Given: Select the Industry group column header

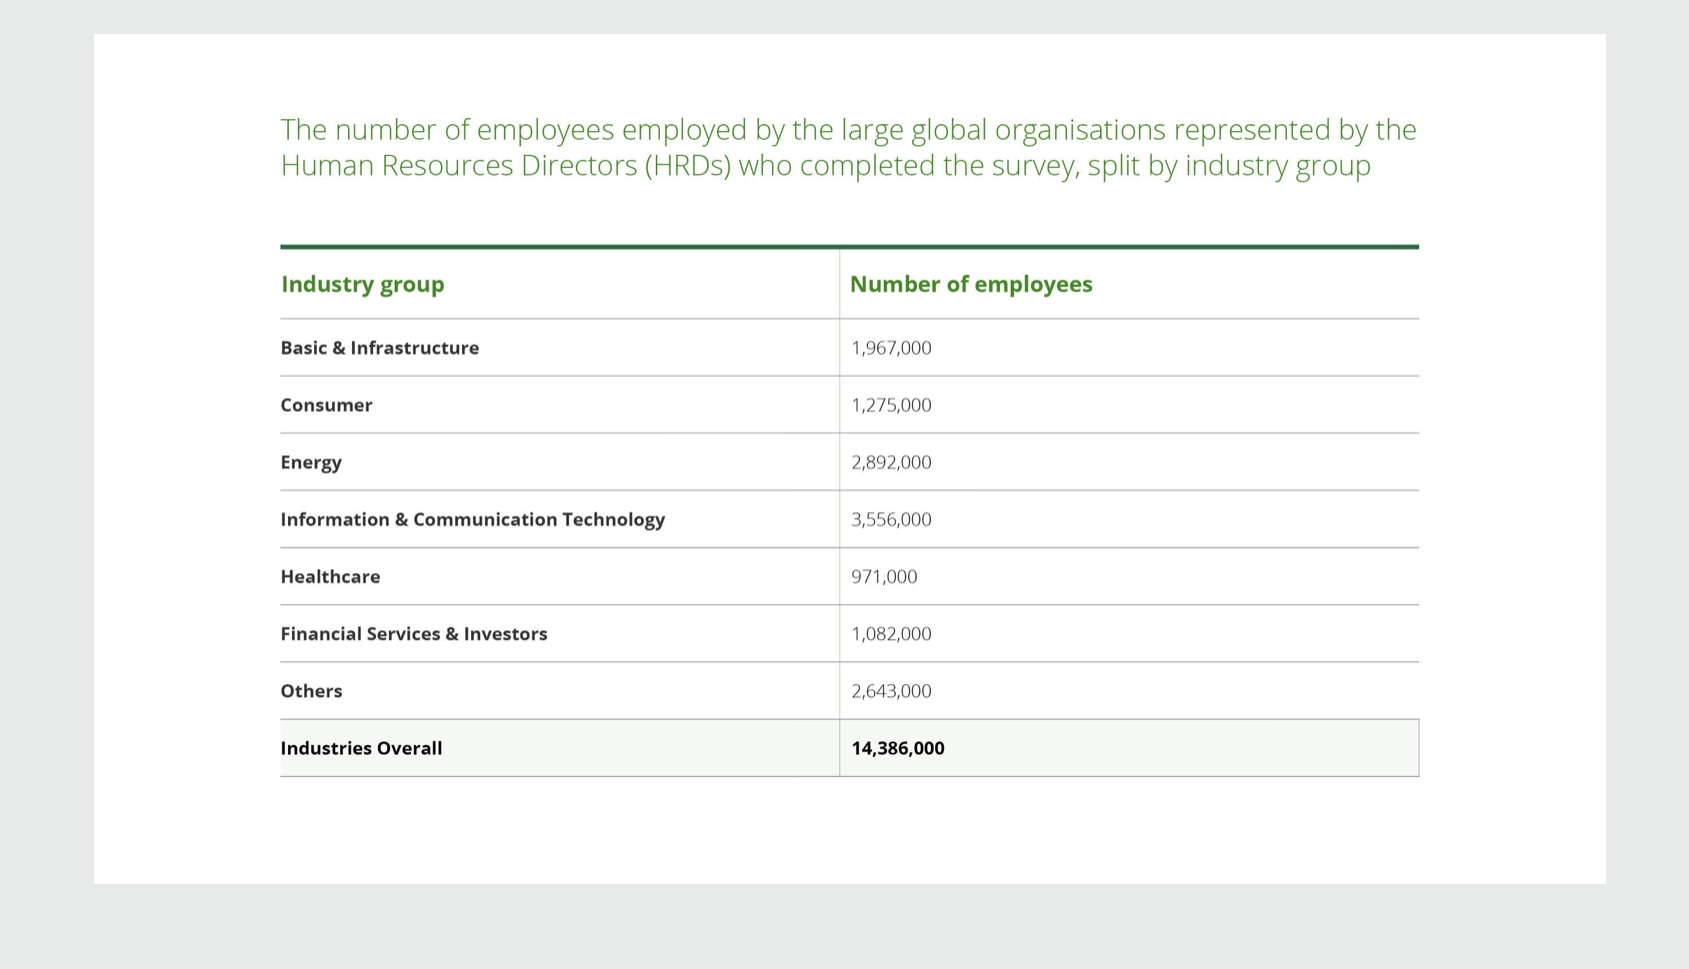Looking at the screenshot, I should pos(362,284).
